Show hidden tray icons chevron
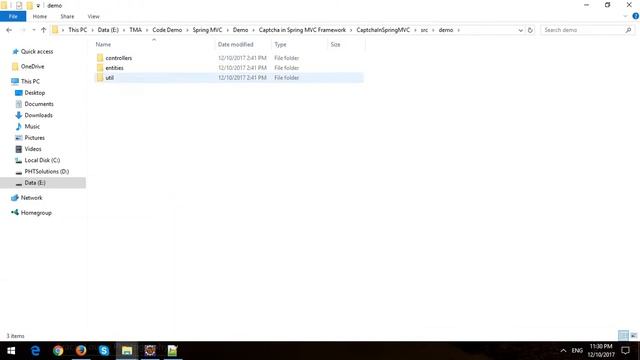 pos(563,351)
